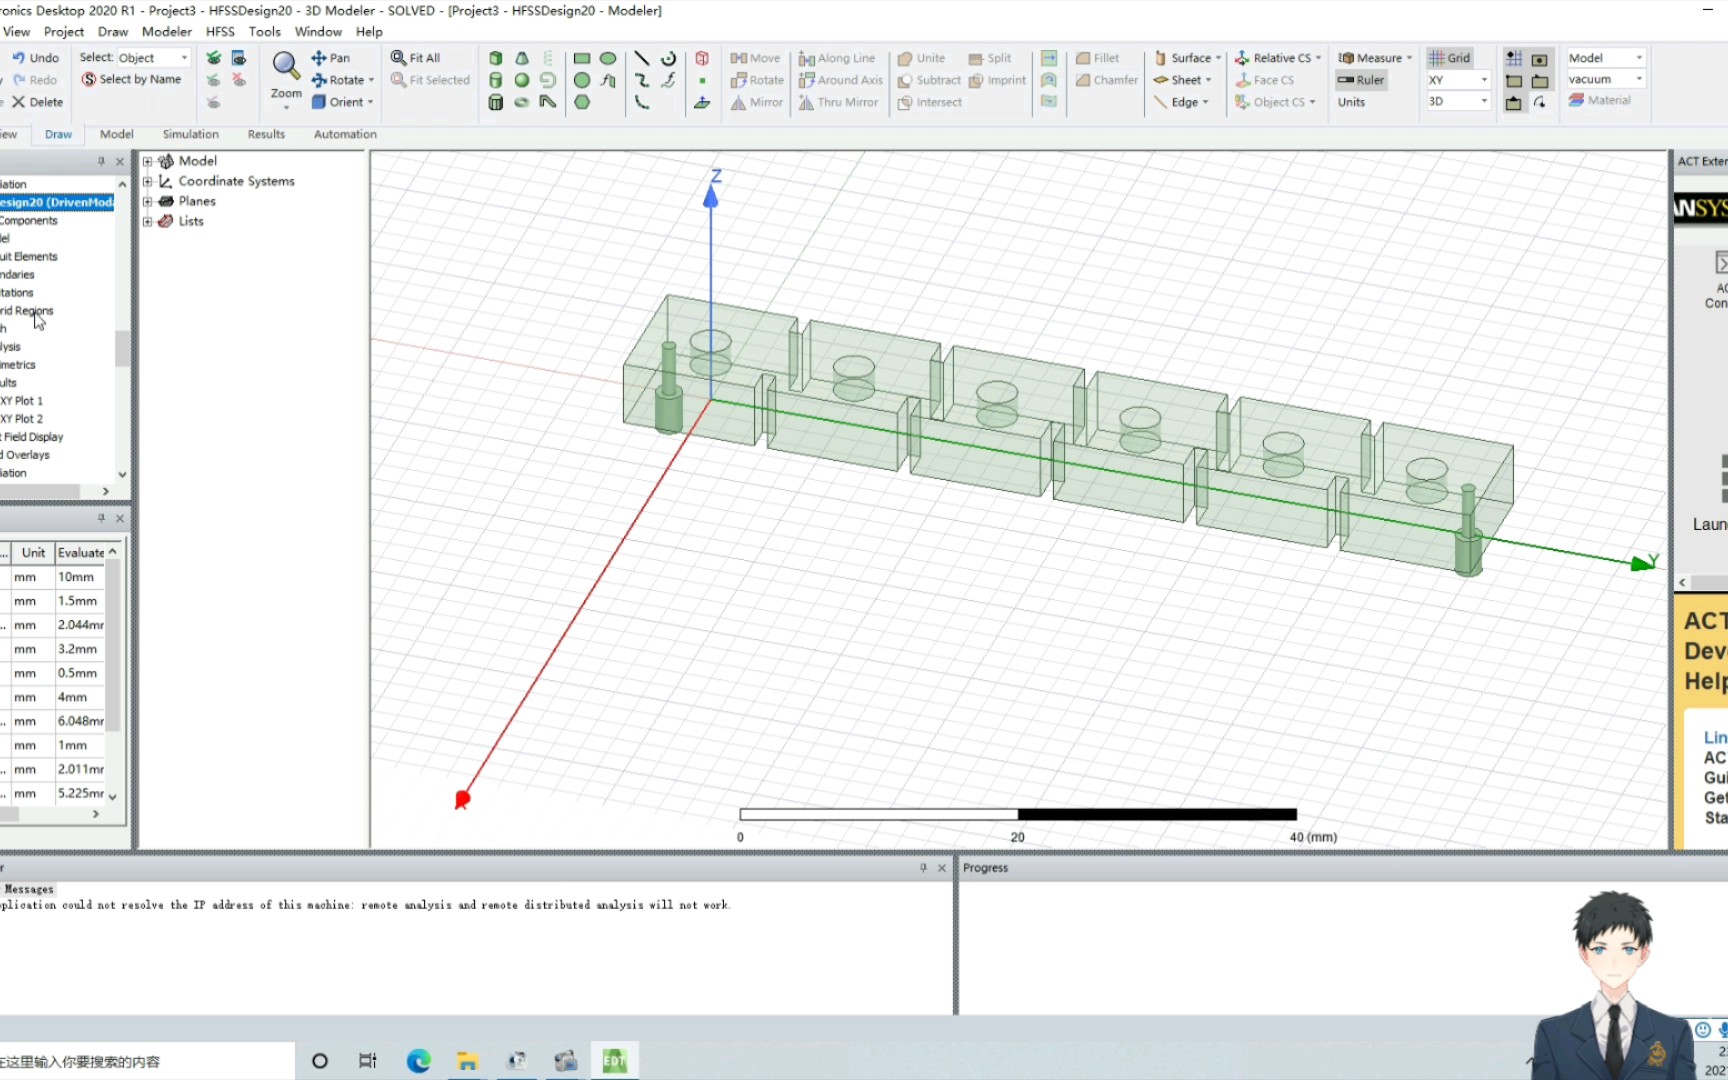Click the draw plane icon
The width and height of the screenshot is (1728, 1080).
[x=702, y=102]
